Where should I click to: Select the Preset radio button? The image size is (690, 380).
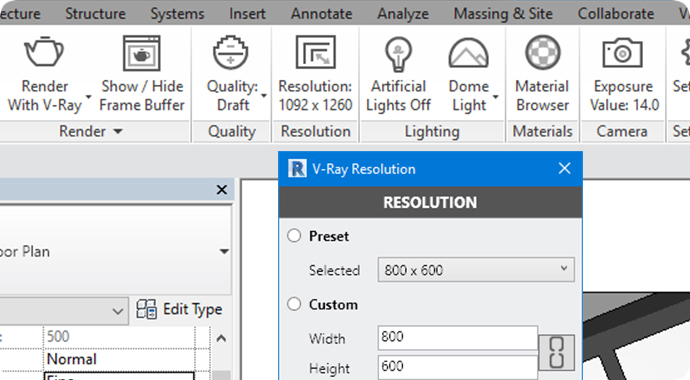[x=294, y=236]
